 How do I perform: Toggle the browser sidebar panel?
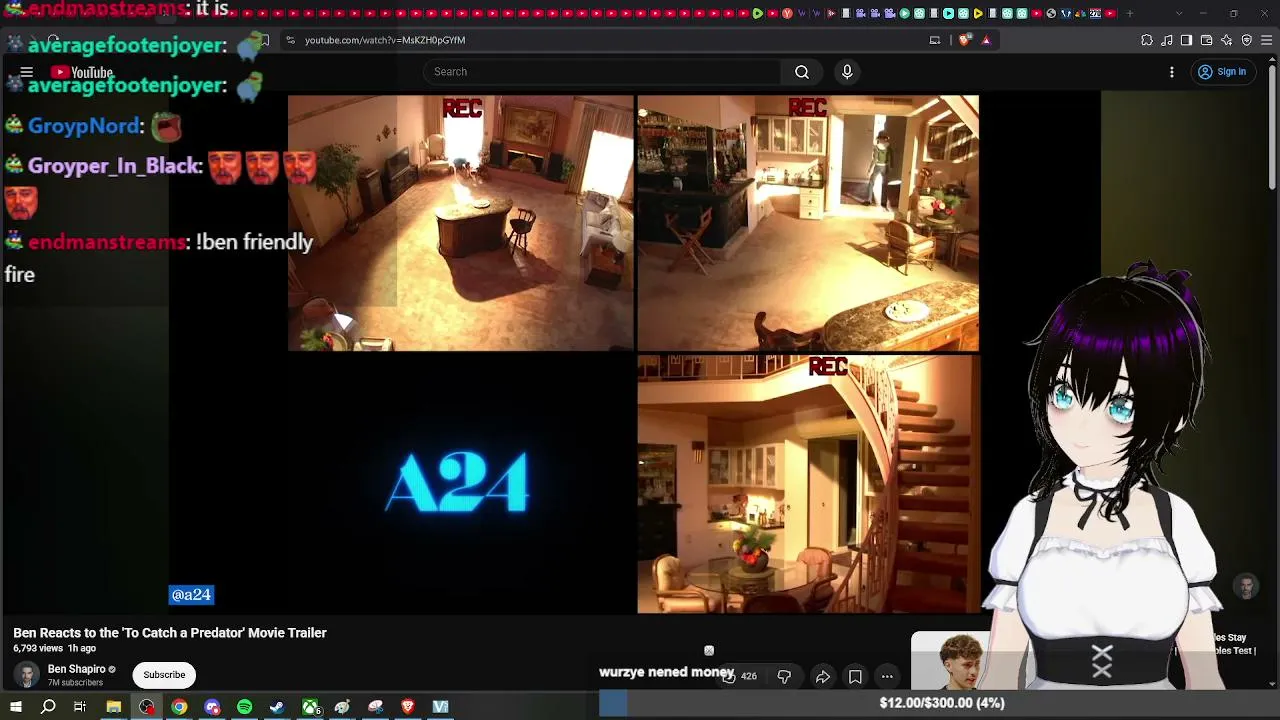1186,40
